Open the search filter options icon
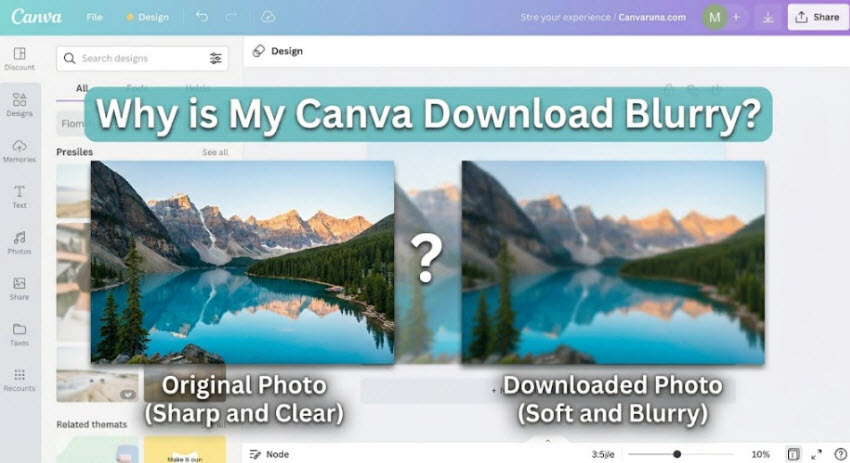Viewport: 850px width, 463px height. [216, 58]
